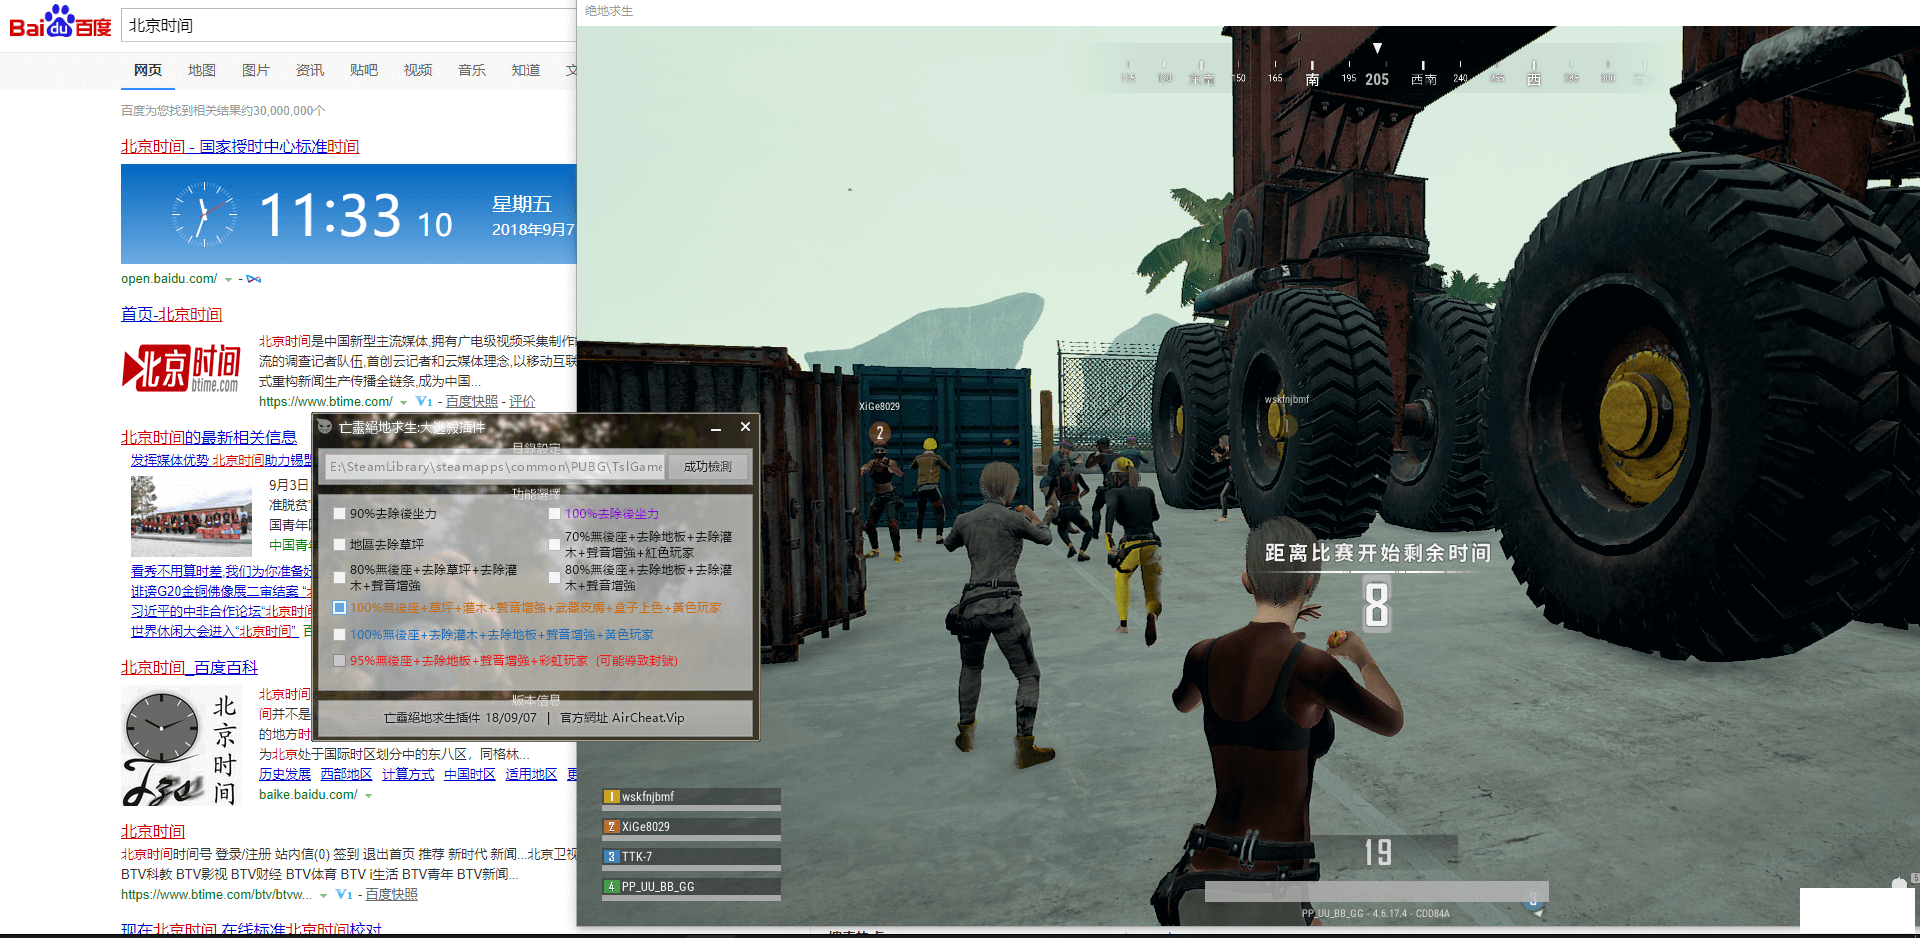This screenshot has height=938, width=1920.
Task: Expand the dropdown arrow after btime.com/btv URL
Action: [x=323, y=895]
